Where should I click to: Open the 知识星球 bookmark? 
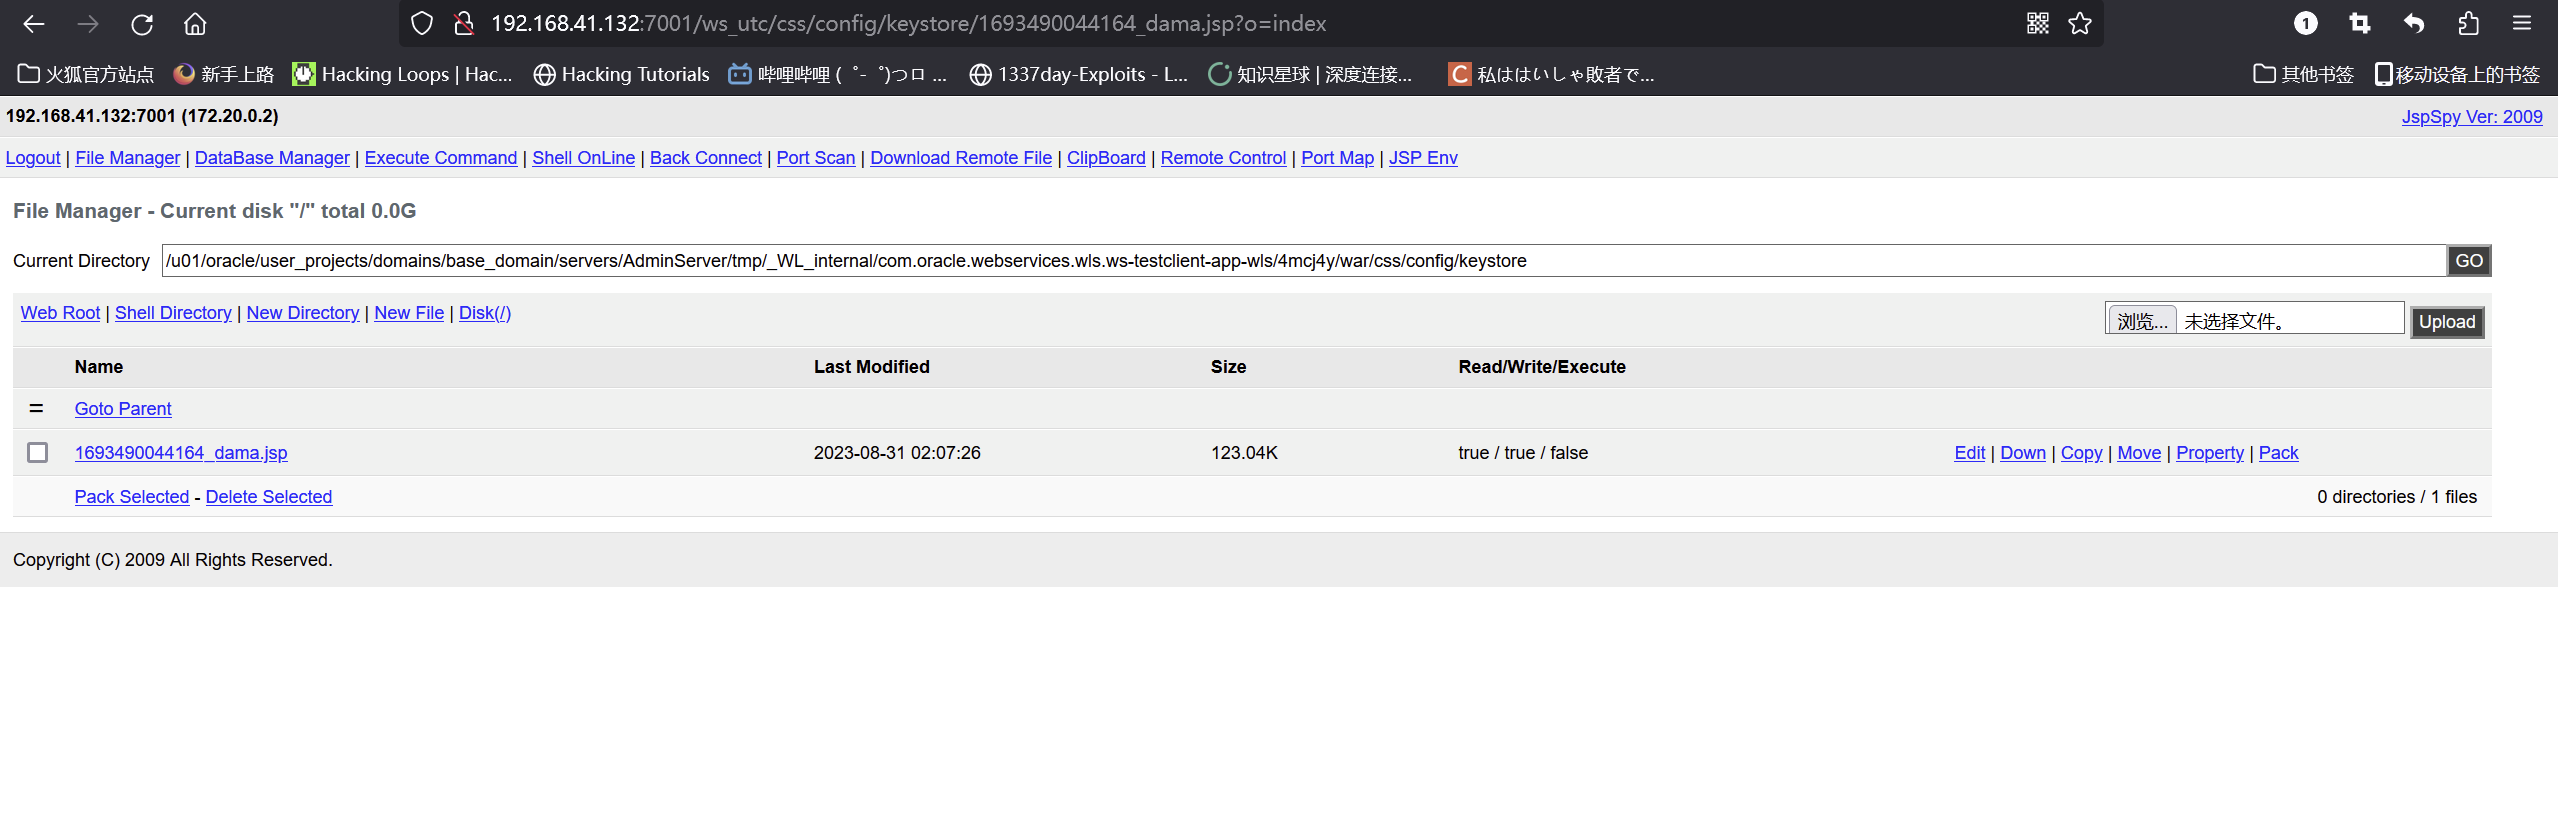coord(1311,74)
